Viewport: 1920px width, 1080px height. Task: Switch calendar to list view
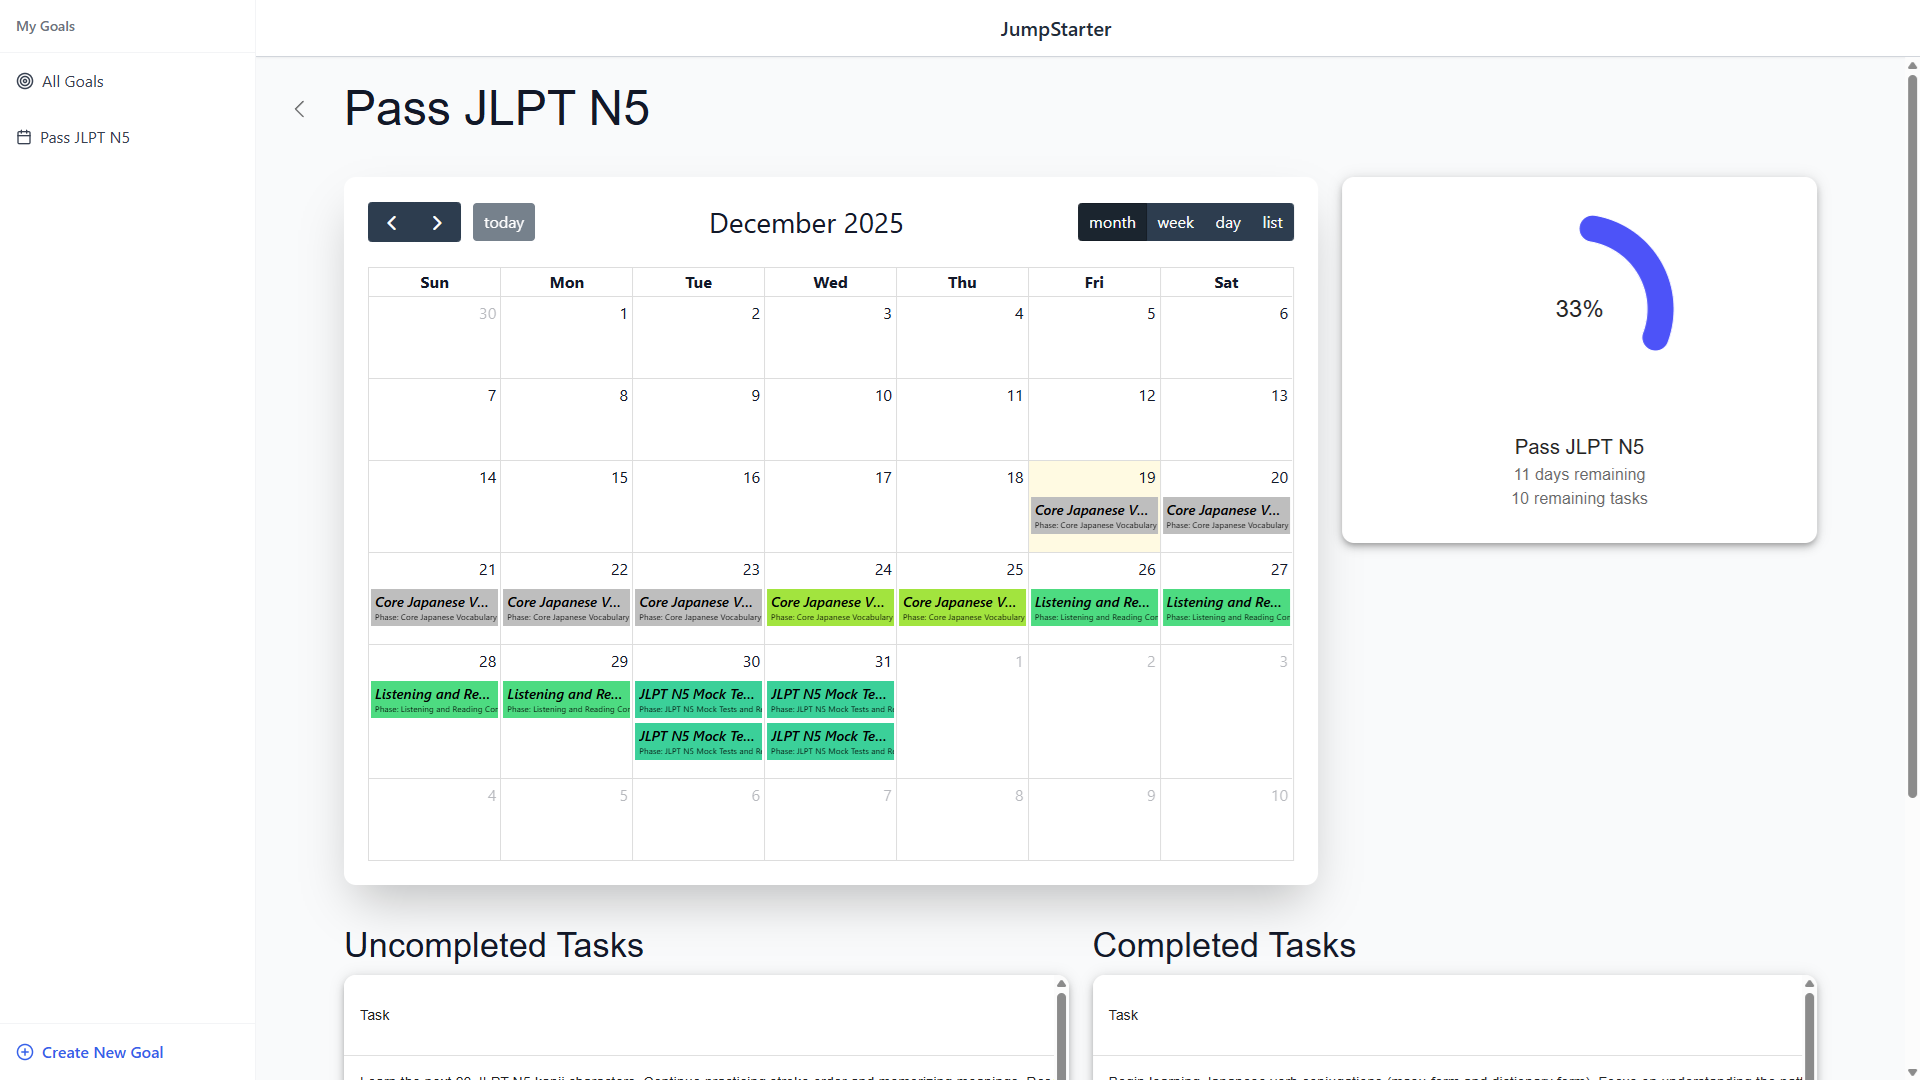point(1272,222)
